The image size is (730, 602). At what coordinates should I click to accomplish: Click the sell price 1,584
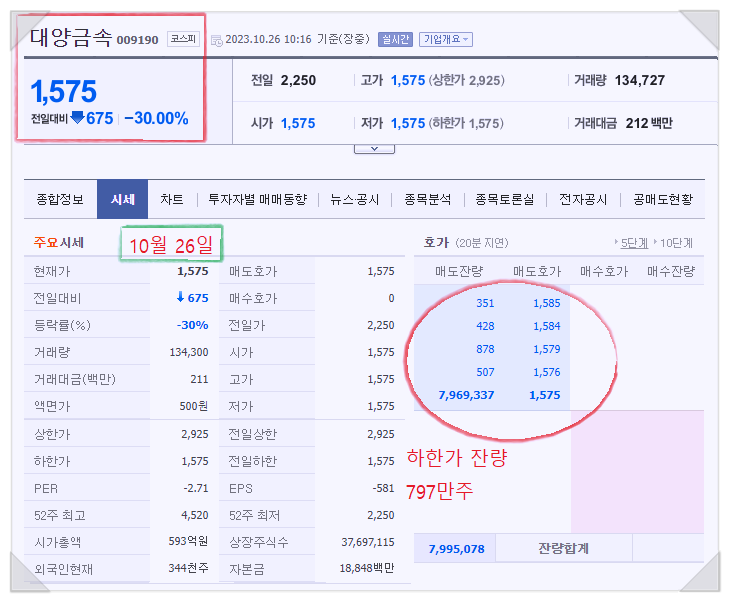(x=547, y=326)
